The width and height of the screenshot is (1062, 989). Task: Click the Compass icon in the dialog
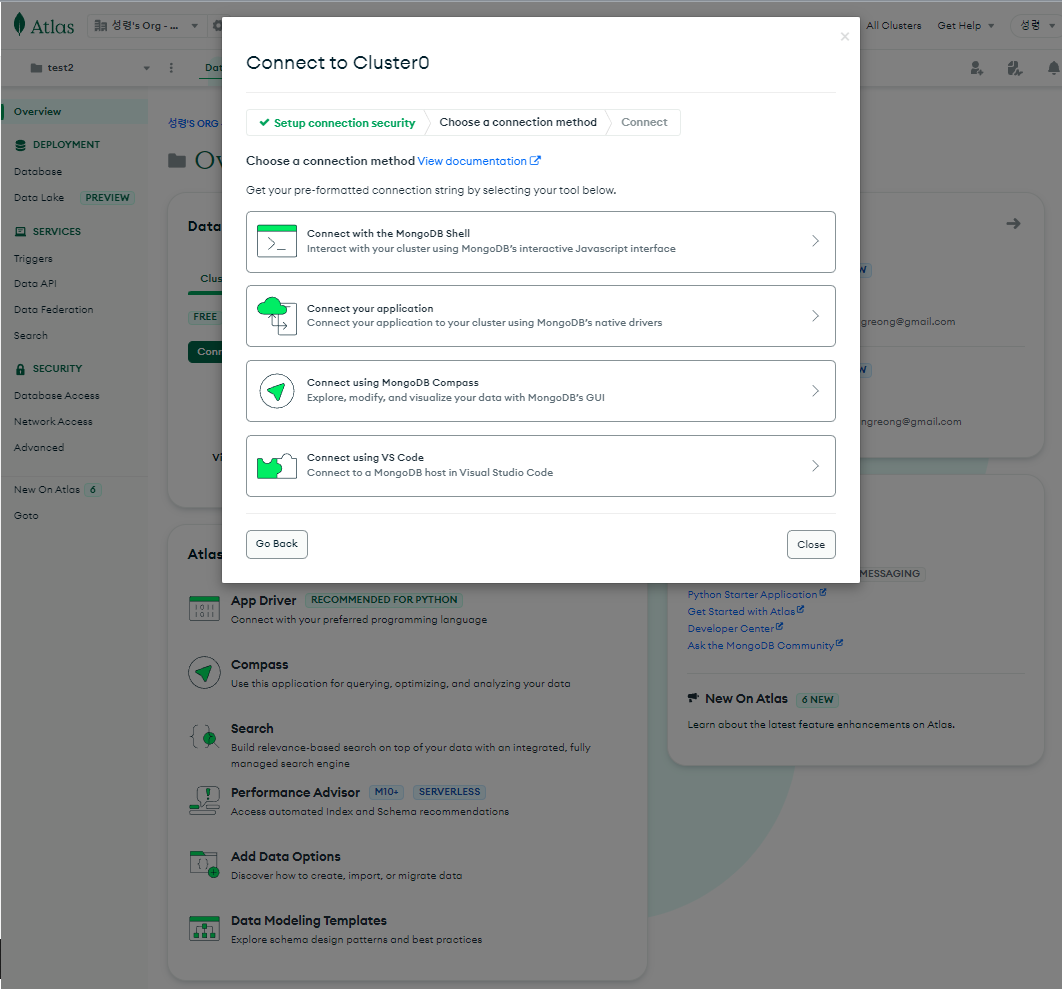pos(277,391)
